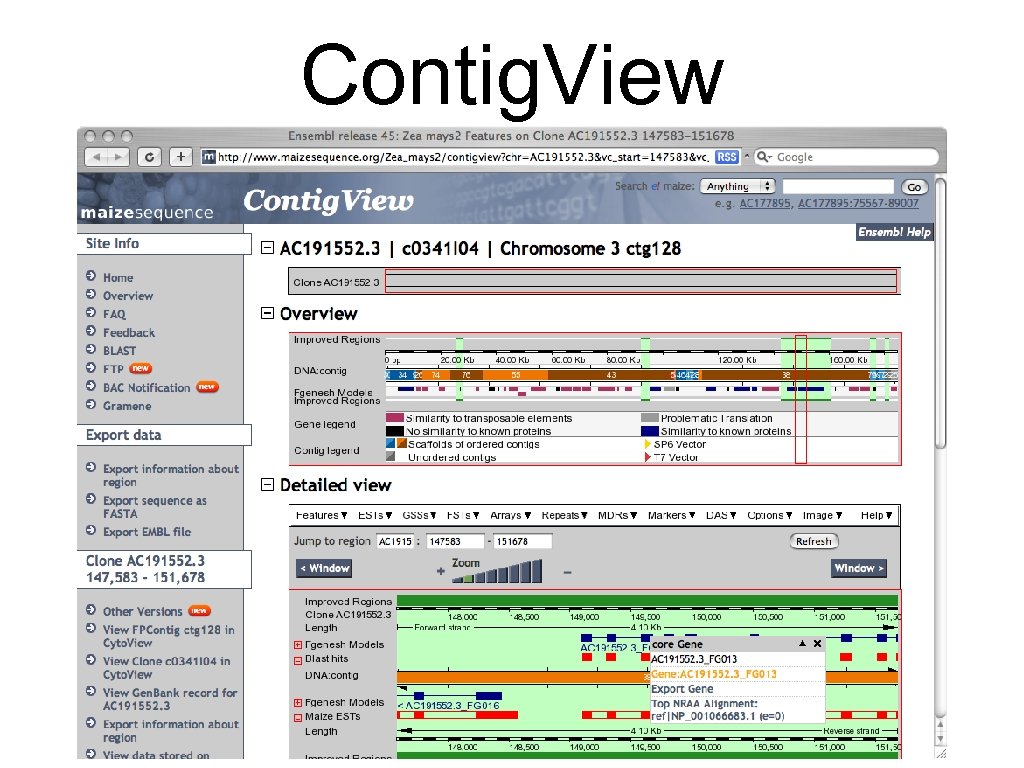
Task: Click the Refresh button
Action: click(813, 540)
